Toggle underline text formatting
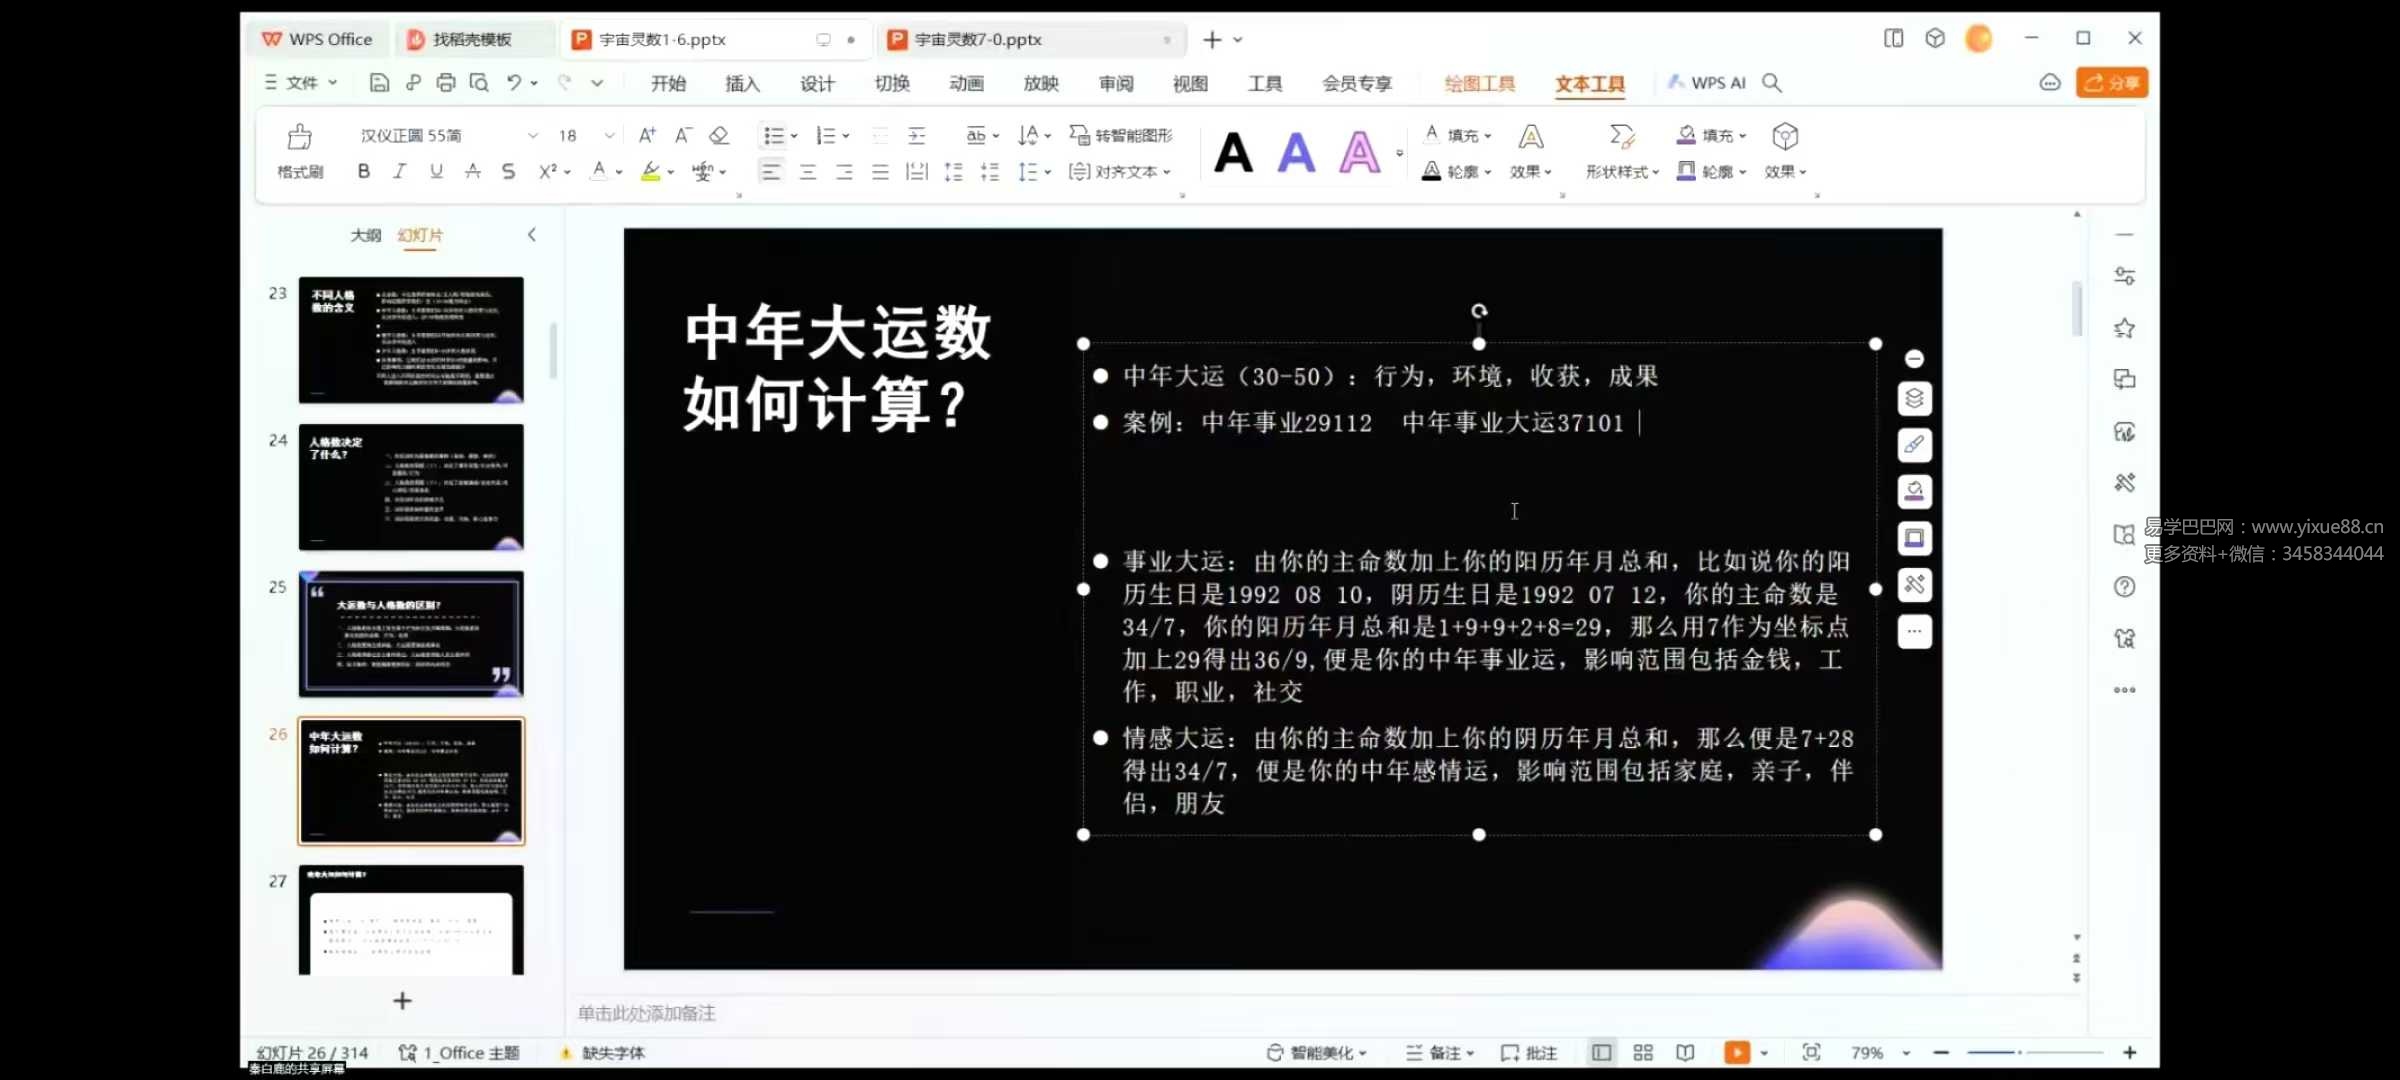 click(436, 172)
